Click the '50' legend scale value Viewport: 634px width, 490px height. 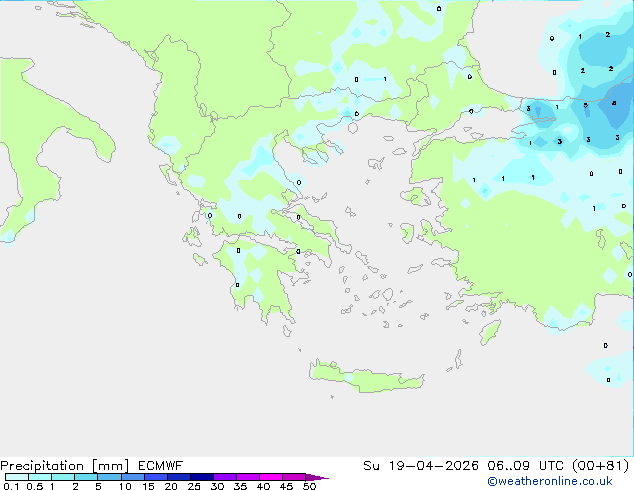(x=309, y=486)
